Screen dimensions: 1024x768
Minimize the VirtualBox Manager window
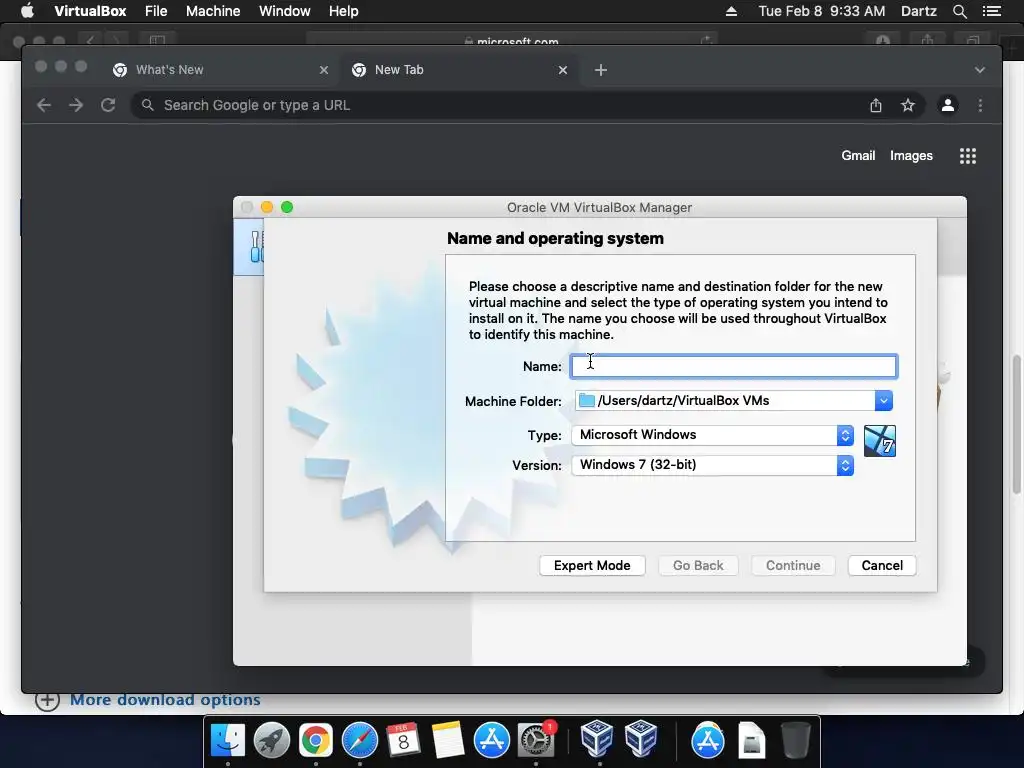tap(266, 207)
